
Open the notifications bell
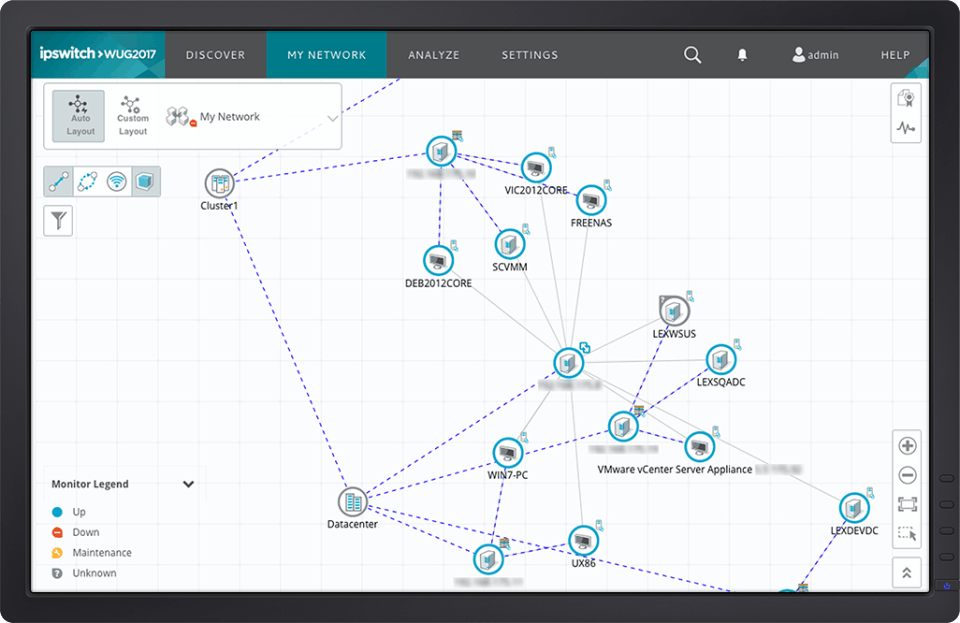coord(742,55)
